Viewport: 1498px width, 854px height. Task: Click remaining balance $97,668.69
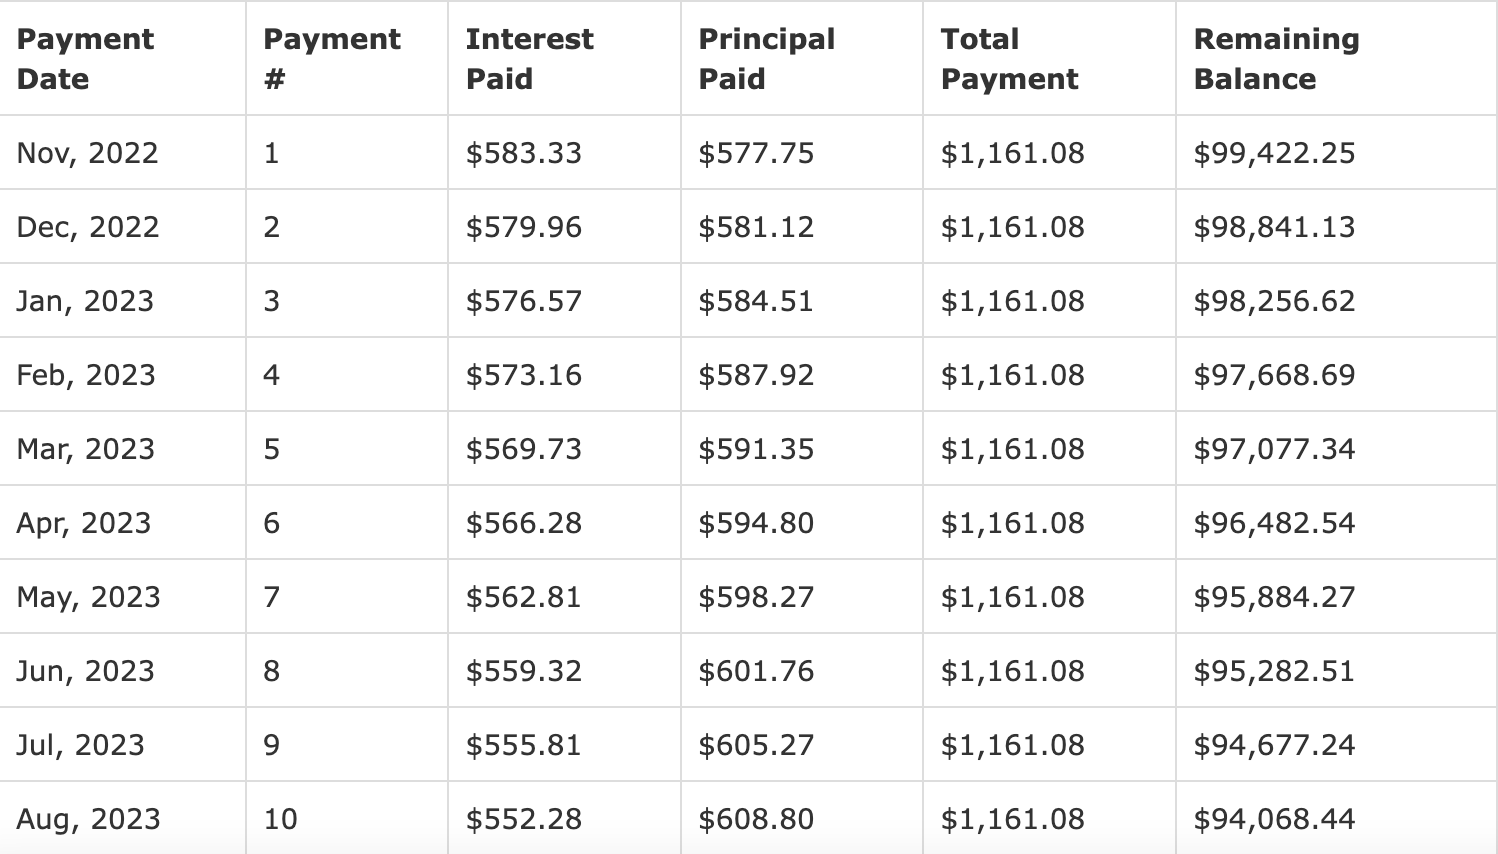(1274, 375)
